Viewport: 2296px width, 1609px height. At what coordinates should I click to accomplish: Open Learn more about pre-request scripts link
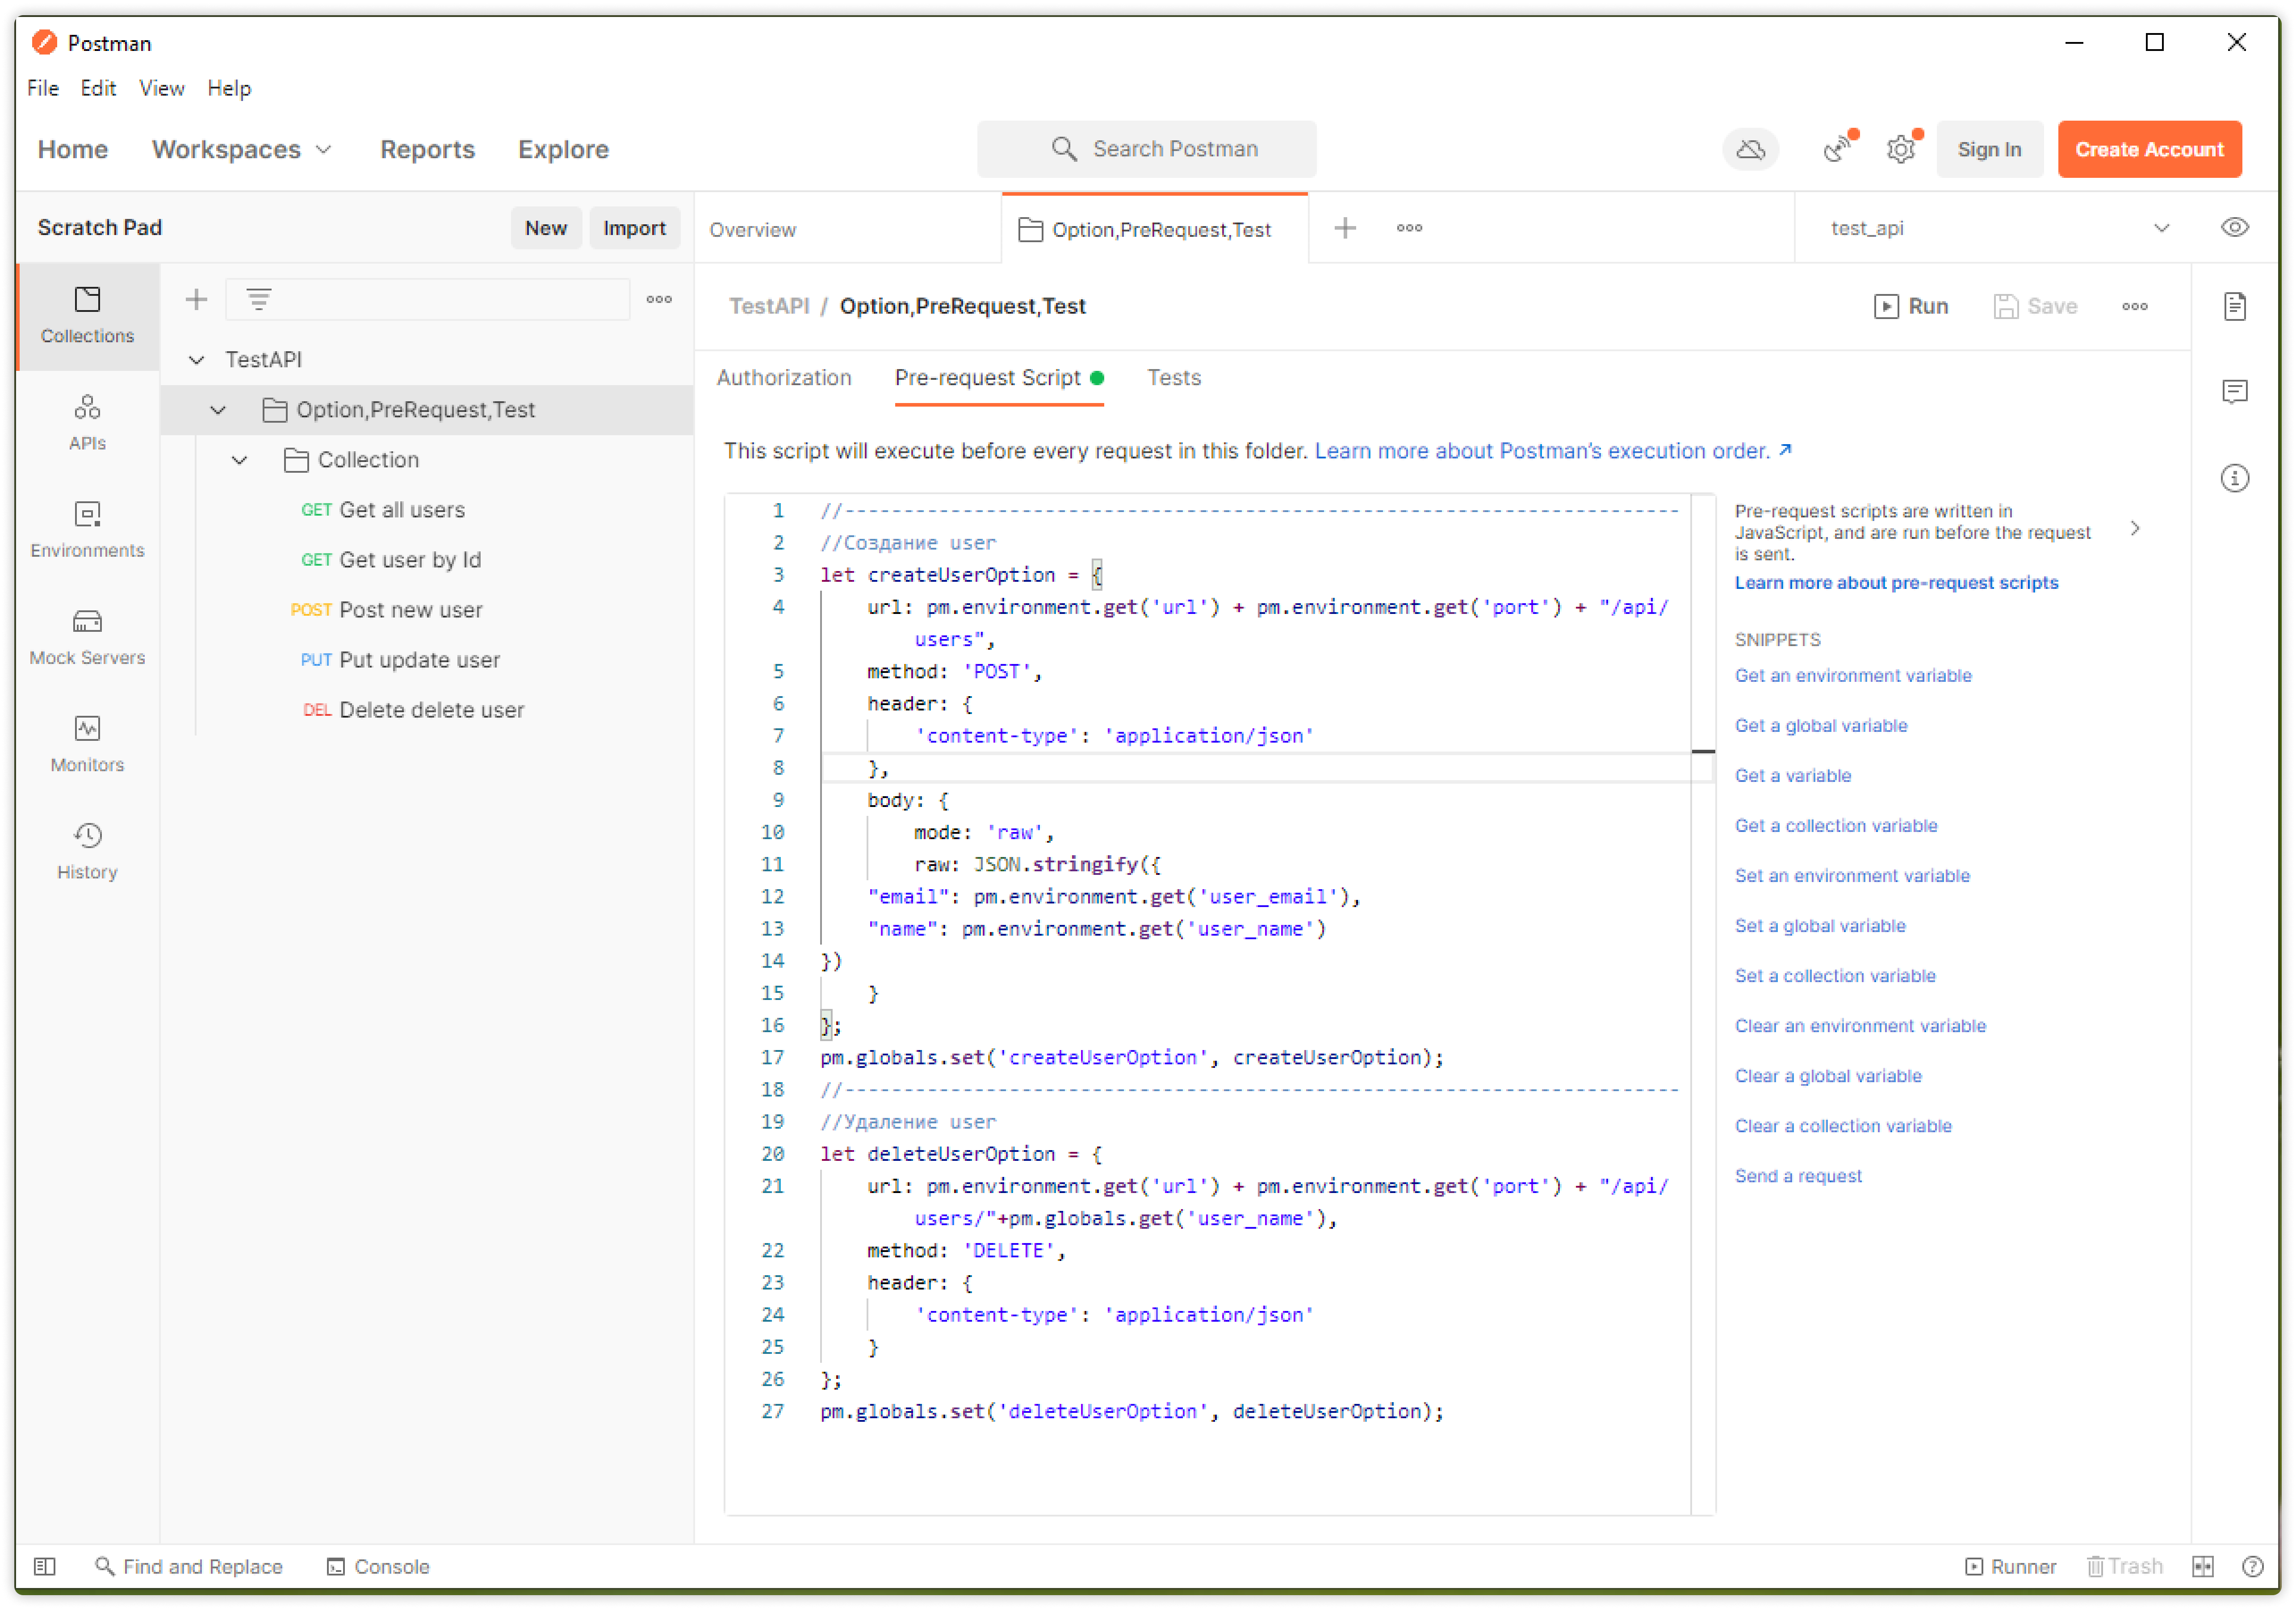pos(1896,582)
